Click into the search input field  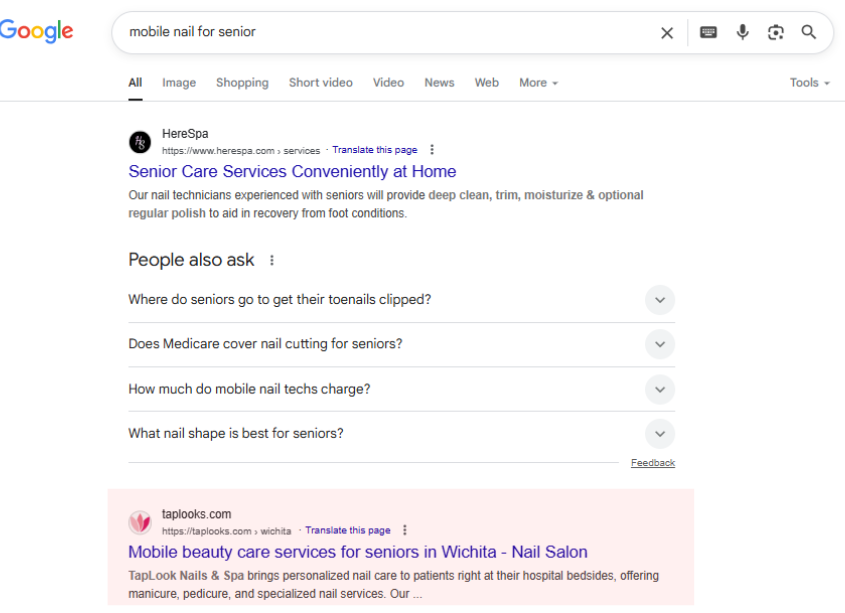[x=388, y=32]
